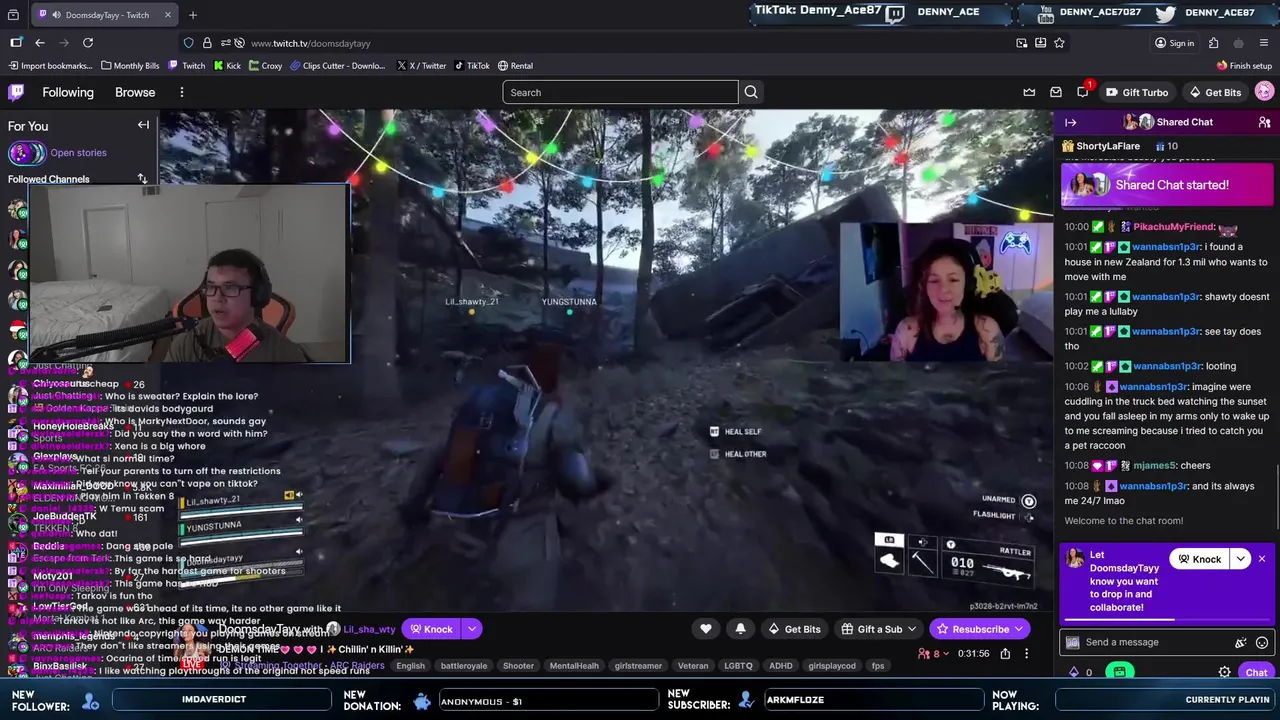Go back with browser back arrow

point(39,43)
